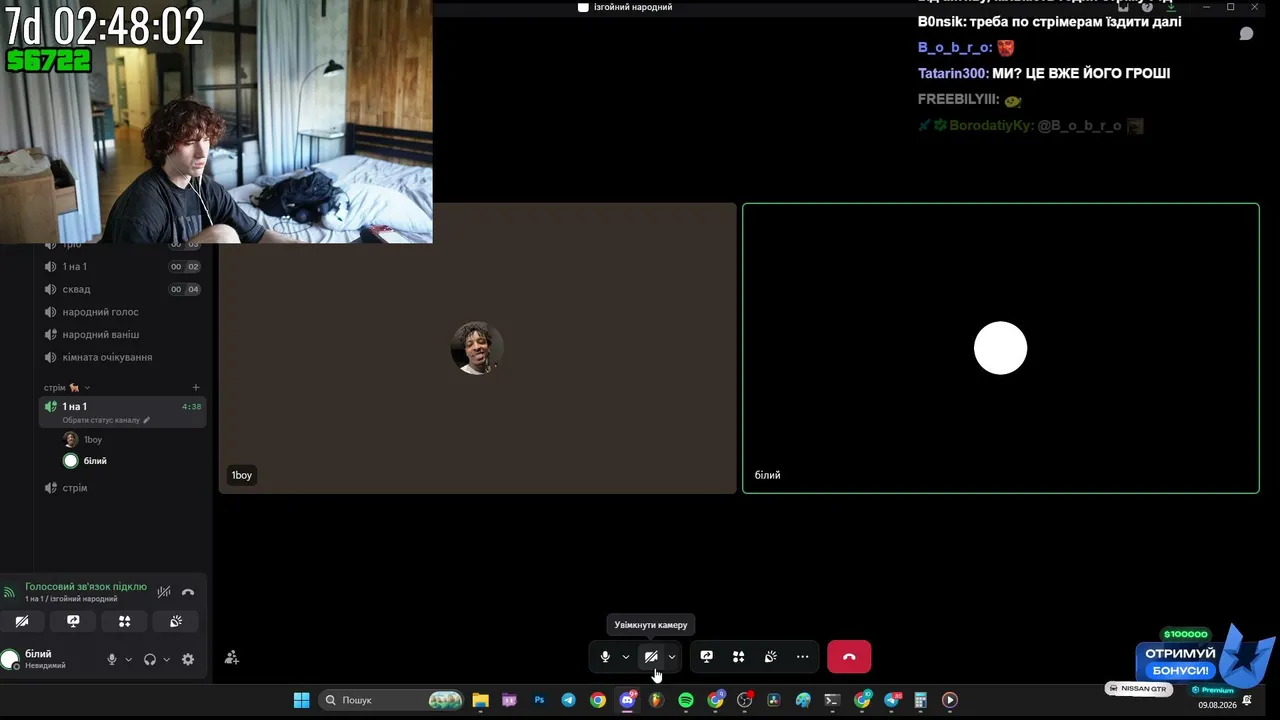Open DaVinci Resolve from the taskbar
This screenshot has width=1280, height=720.
[x=774, y=700]
